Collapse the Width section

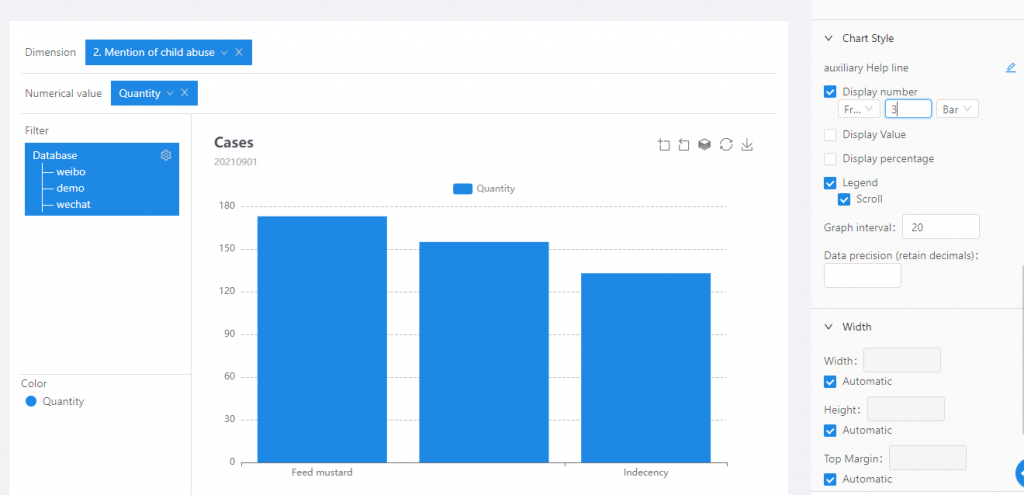click(x=828, y=327)
